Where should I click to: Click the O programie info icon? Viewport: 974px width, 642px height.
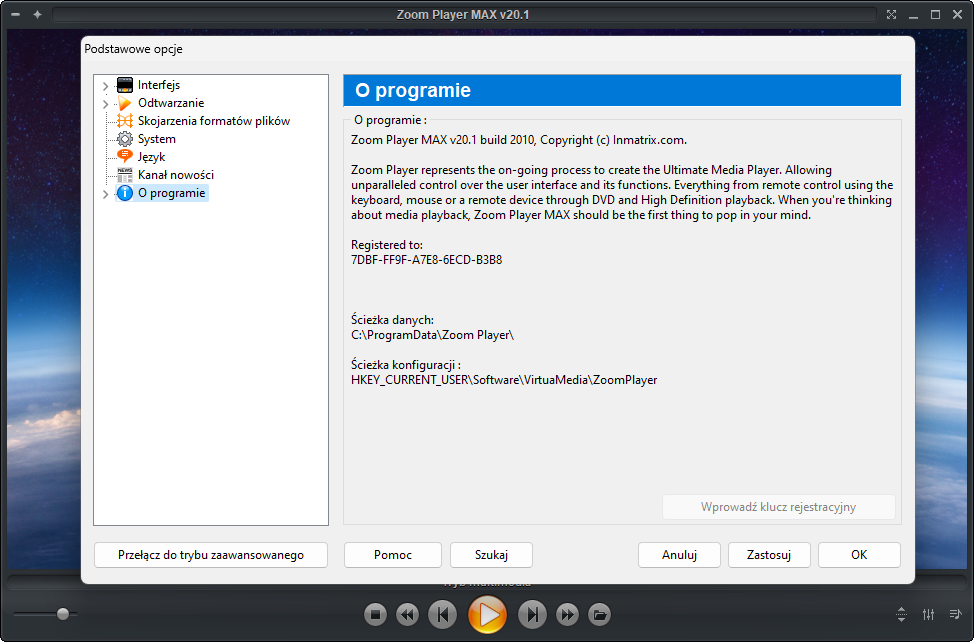[x=125, y=193]
